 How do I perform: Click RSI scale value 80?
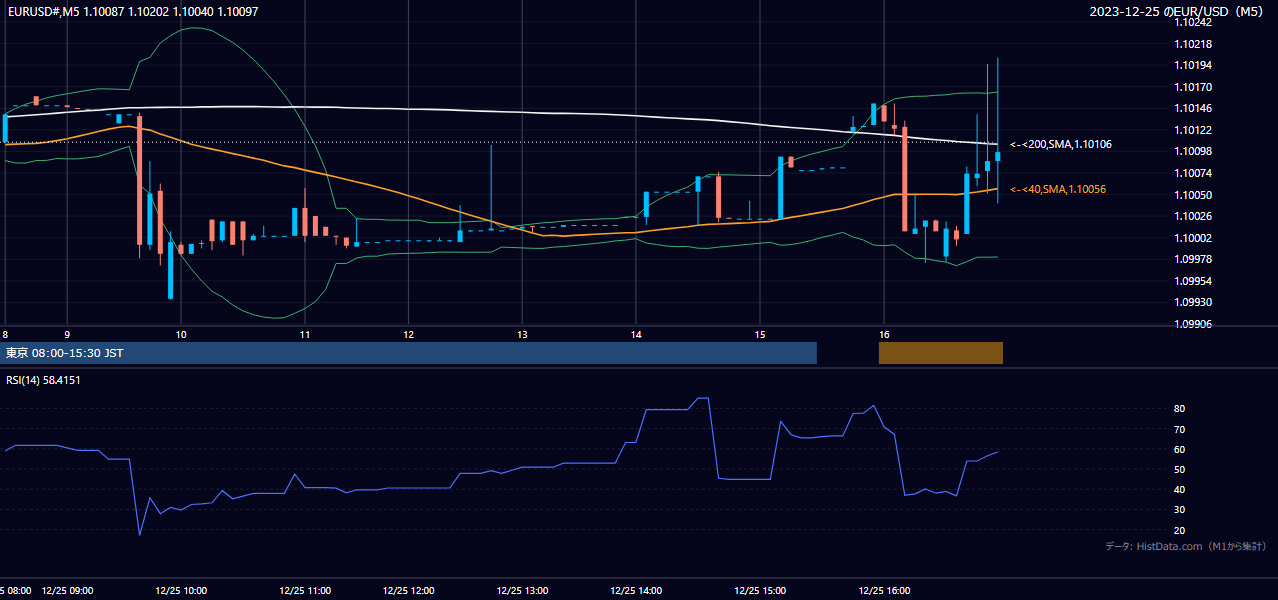point(1180,409)
